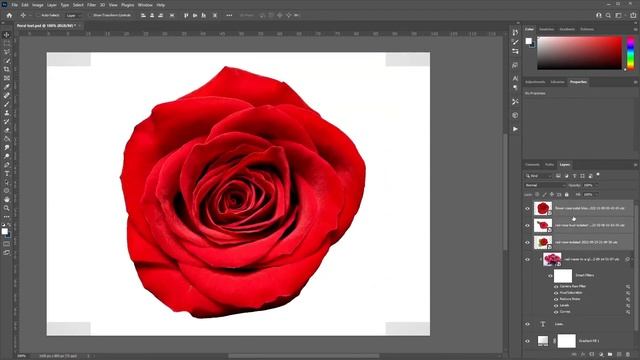This screenshot has height=360, width=640.
Task: Open the Window menu
Action: click(145, 5)
